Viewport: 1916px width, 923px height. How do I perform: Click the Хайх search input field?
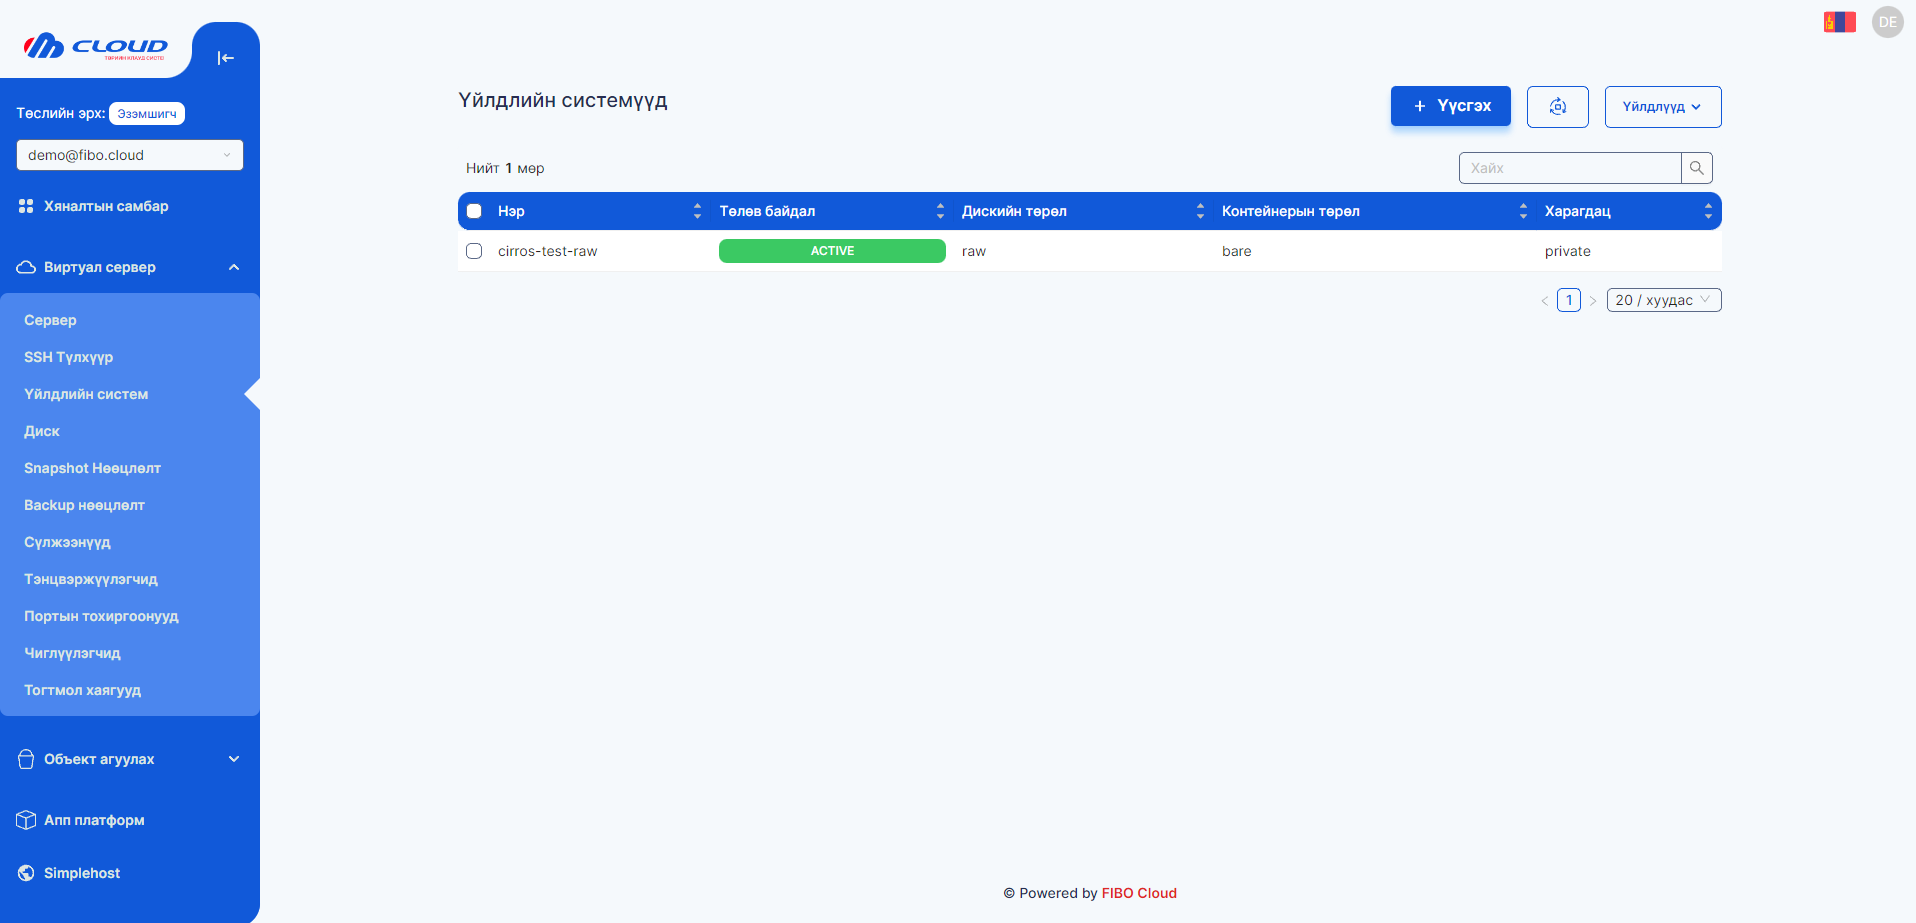click(1569, 168)
